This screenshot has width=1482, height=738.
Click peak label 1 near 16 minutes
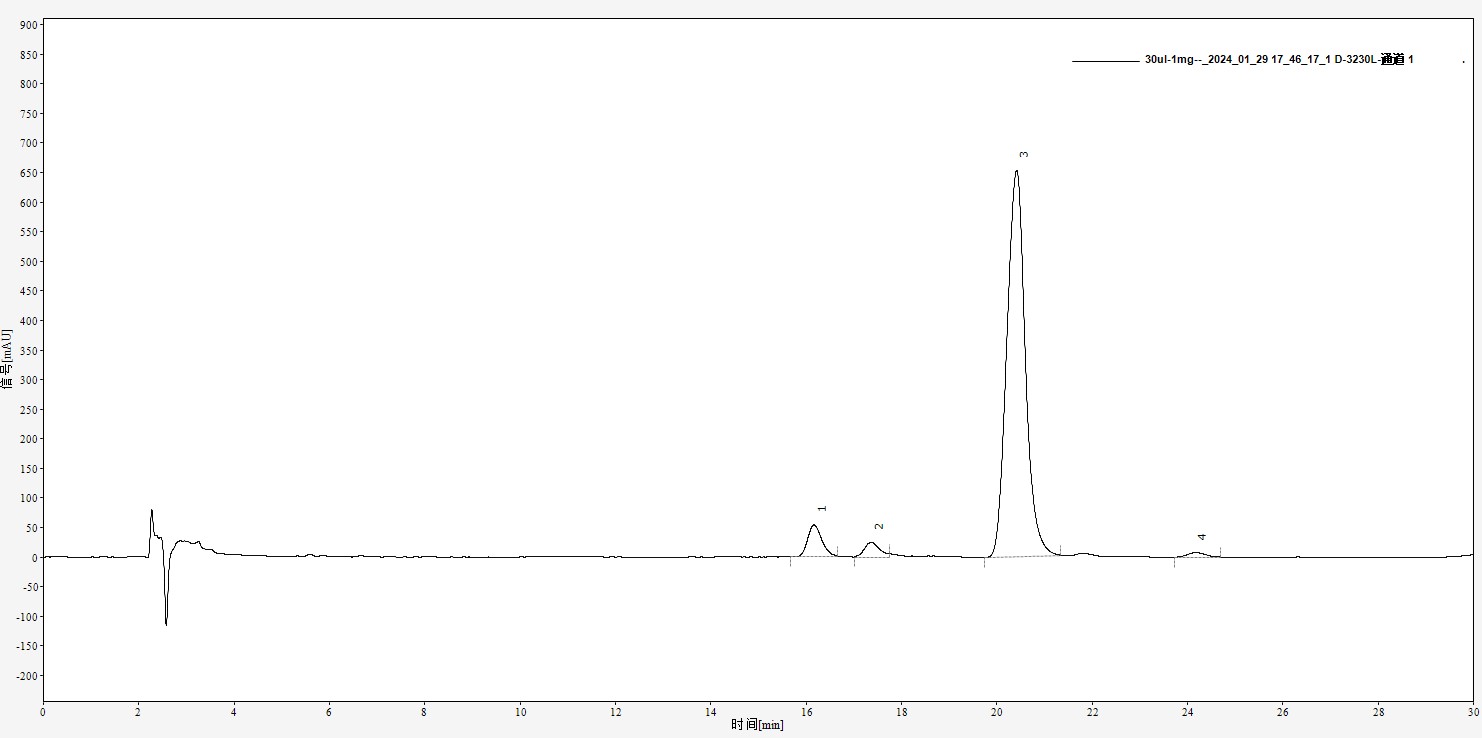coord(822,508)
